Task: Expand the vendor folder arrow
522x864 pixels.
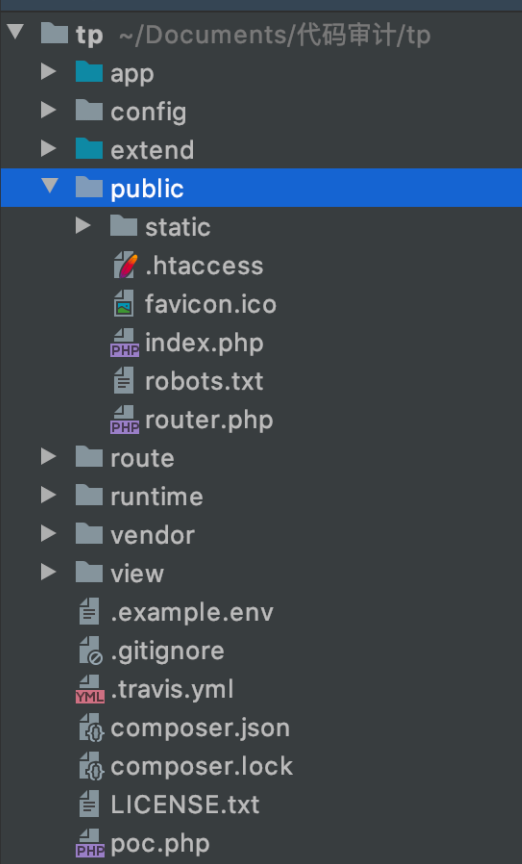Action: pos(49,533)
